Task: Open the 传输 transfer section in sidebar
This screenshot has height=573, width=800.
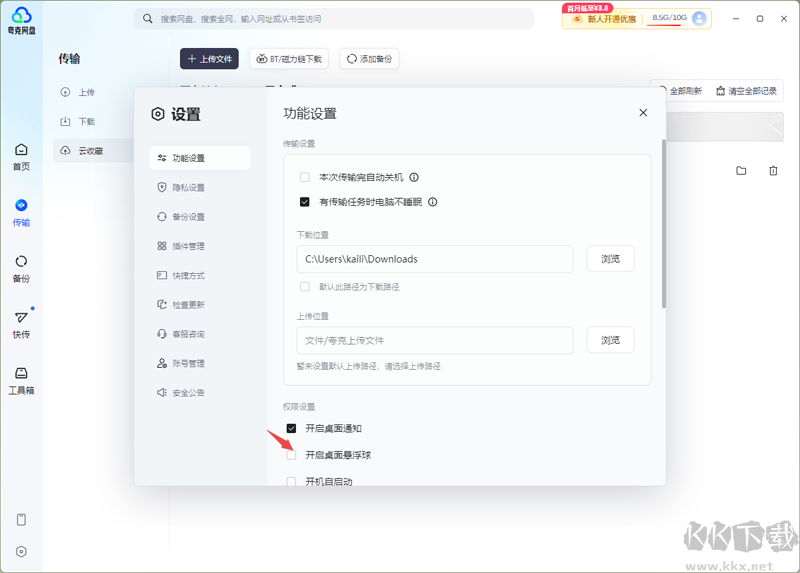Action: (21, 213)
